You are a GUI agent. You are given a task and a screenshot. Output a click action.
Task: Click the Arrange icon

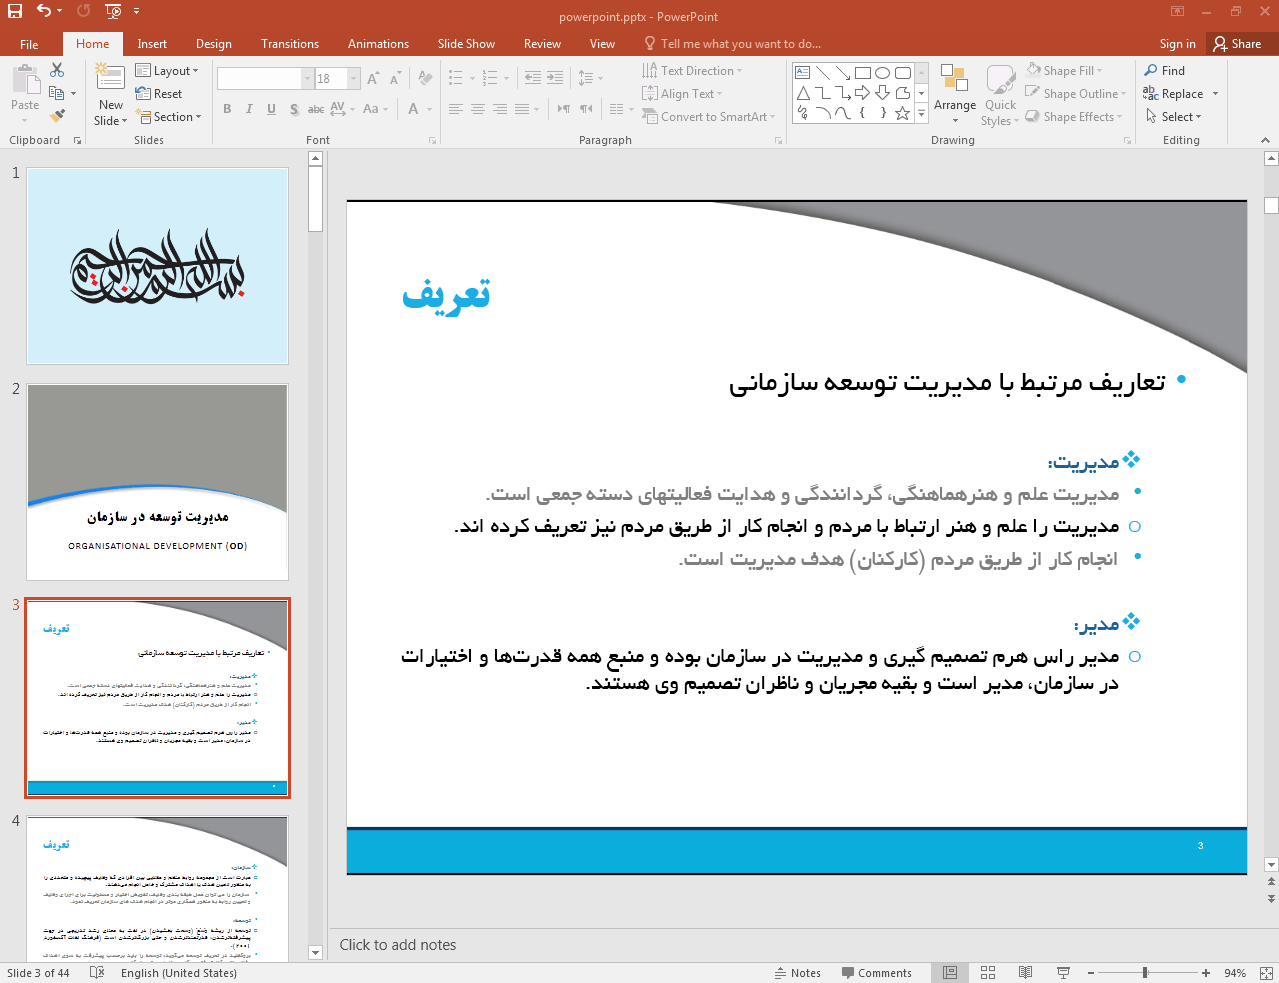click(955, 80)
